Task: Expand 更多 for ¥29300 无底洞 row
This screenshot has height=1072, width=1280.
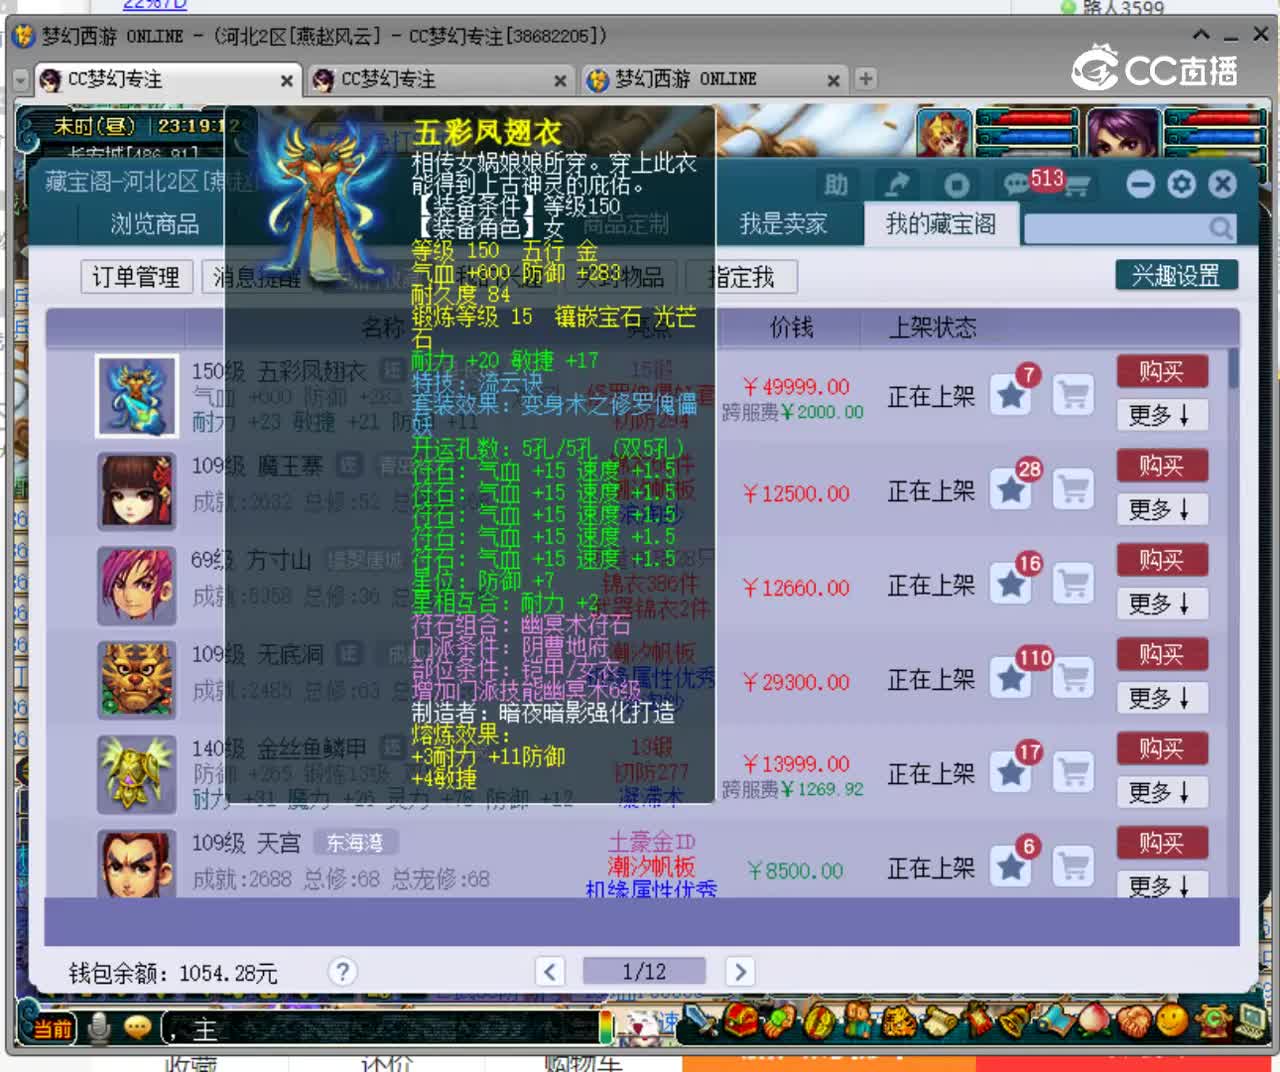Action: coord(1162,697)
